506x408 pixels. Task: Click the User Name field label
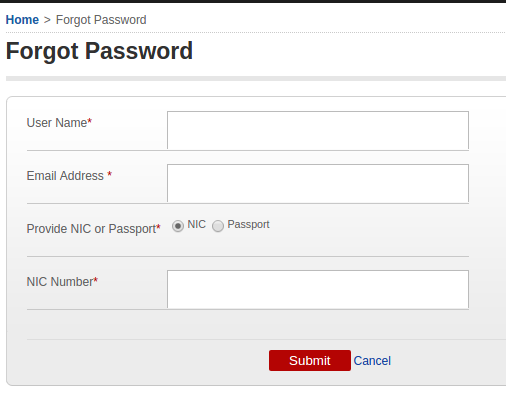[57, 123]
